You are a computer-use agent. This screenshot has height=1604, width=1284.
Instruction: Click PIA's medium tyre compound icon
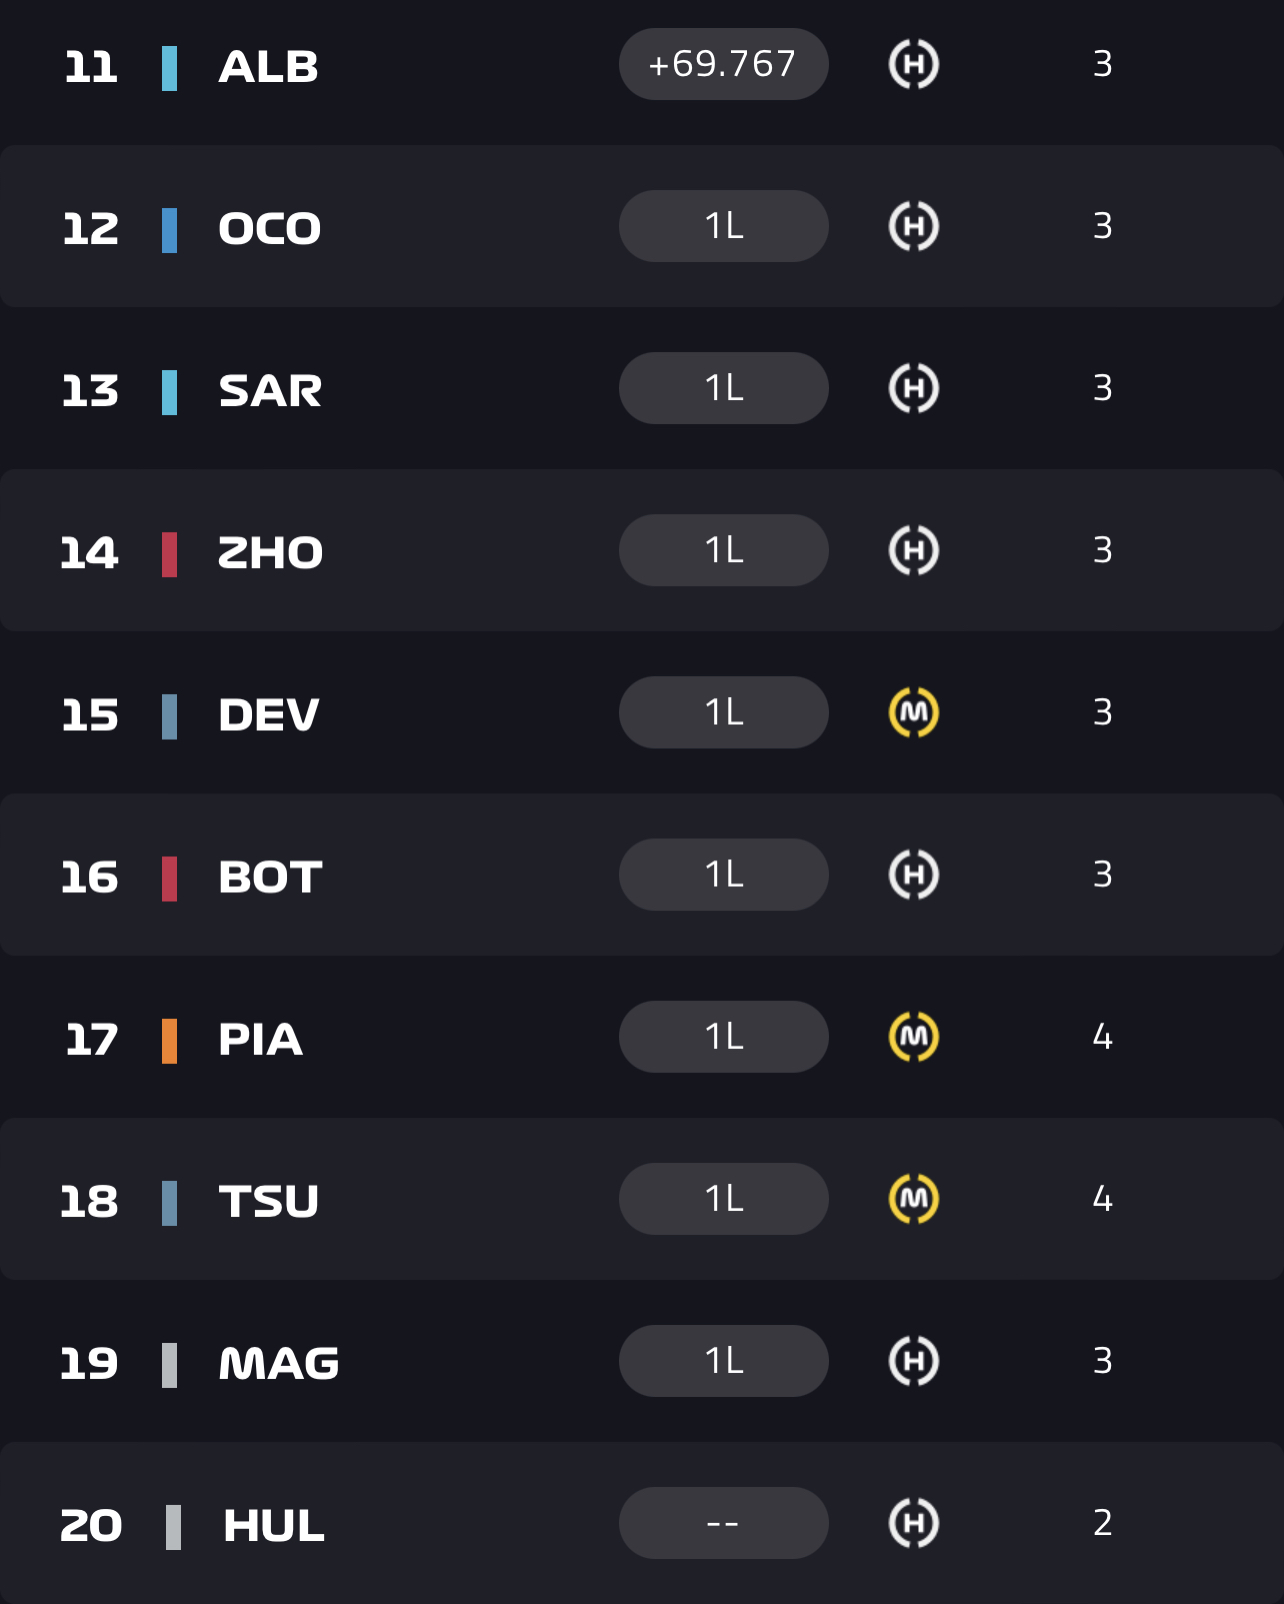click(913, 1037)
